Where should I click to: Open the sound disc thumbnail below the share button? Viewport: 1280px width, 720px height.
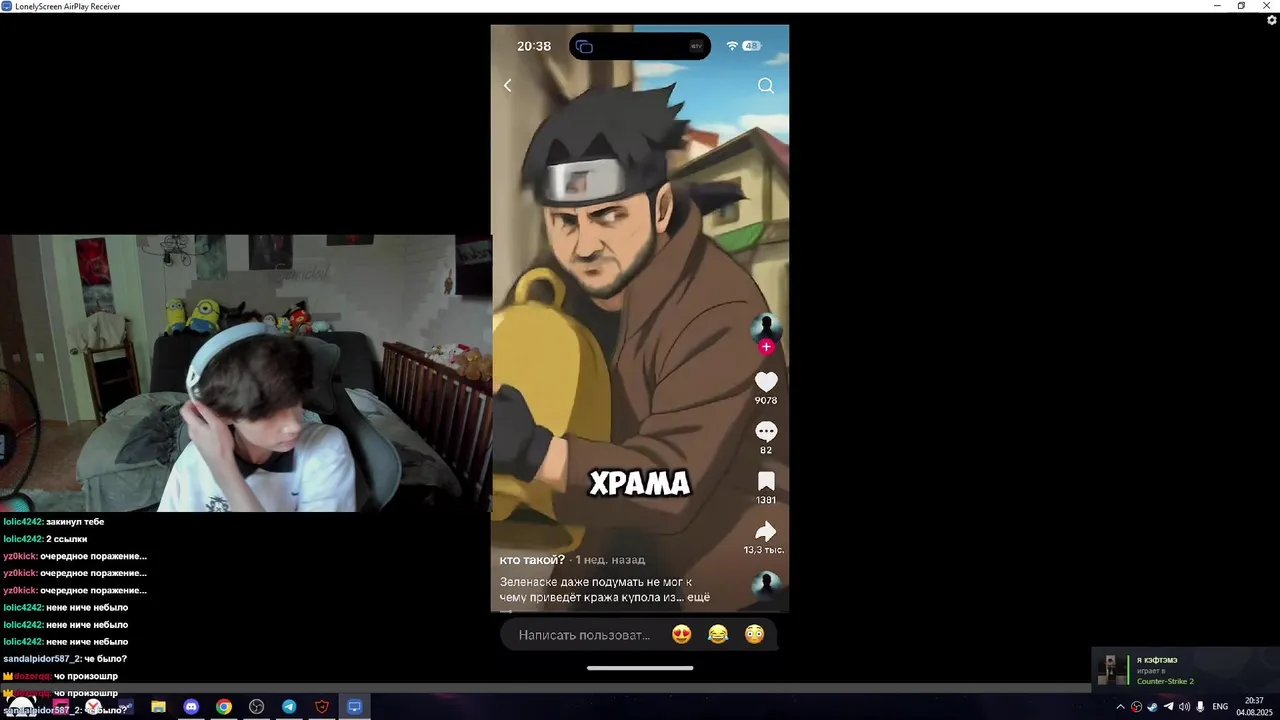(x=767, y=584)
